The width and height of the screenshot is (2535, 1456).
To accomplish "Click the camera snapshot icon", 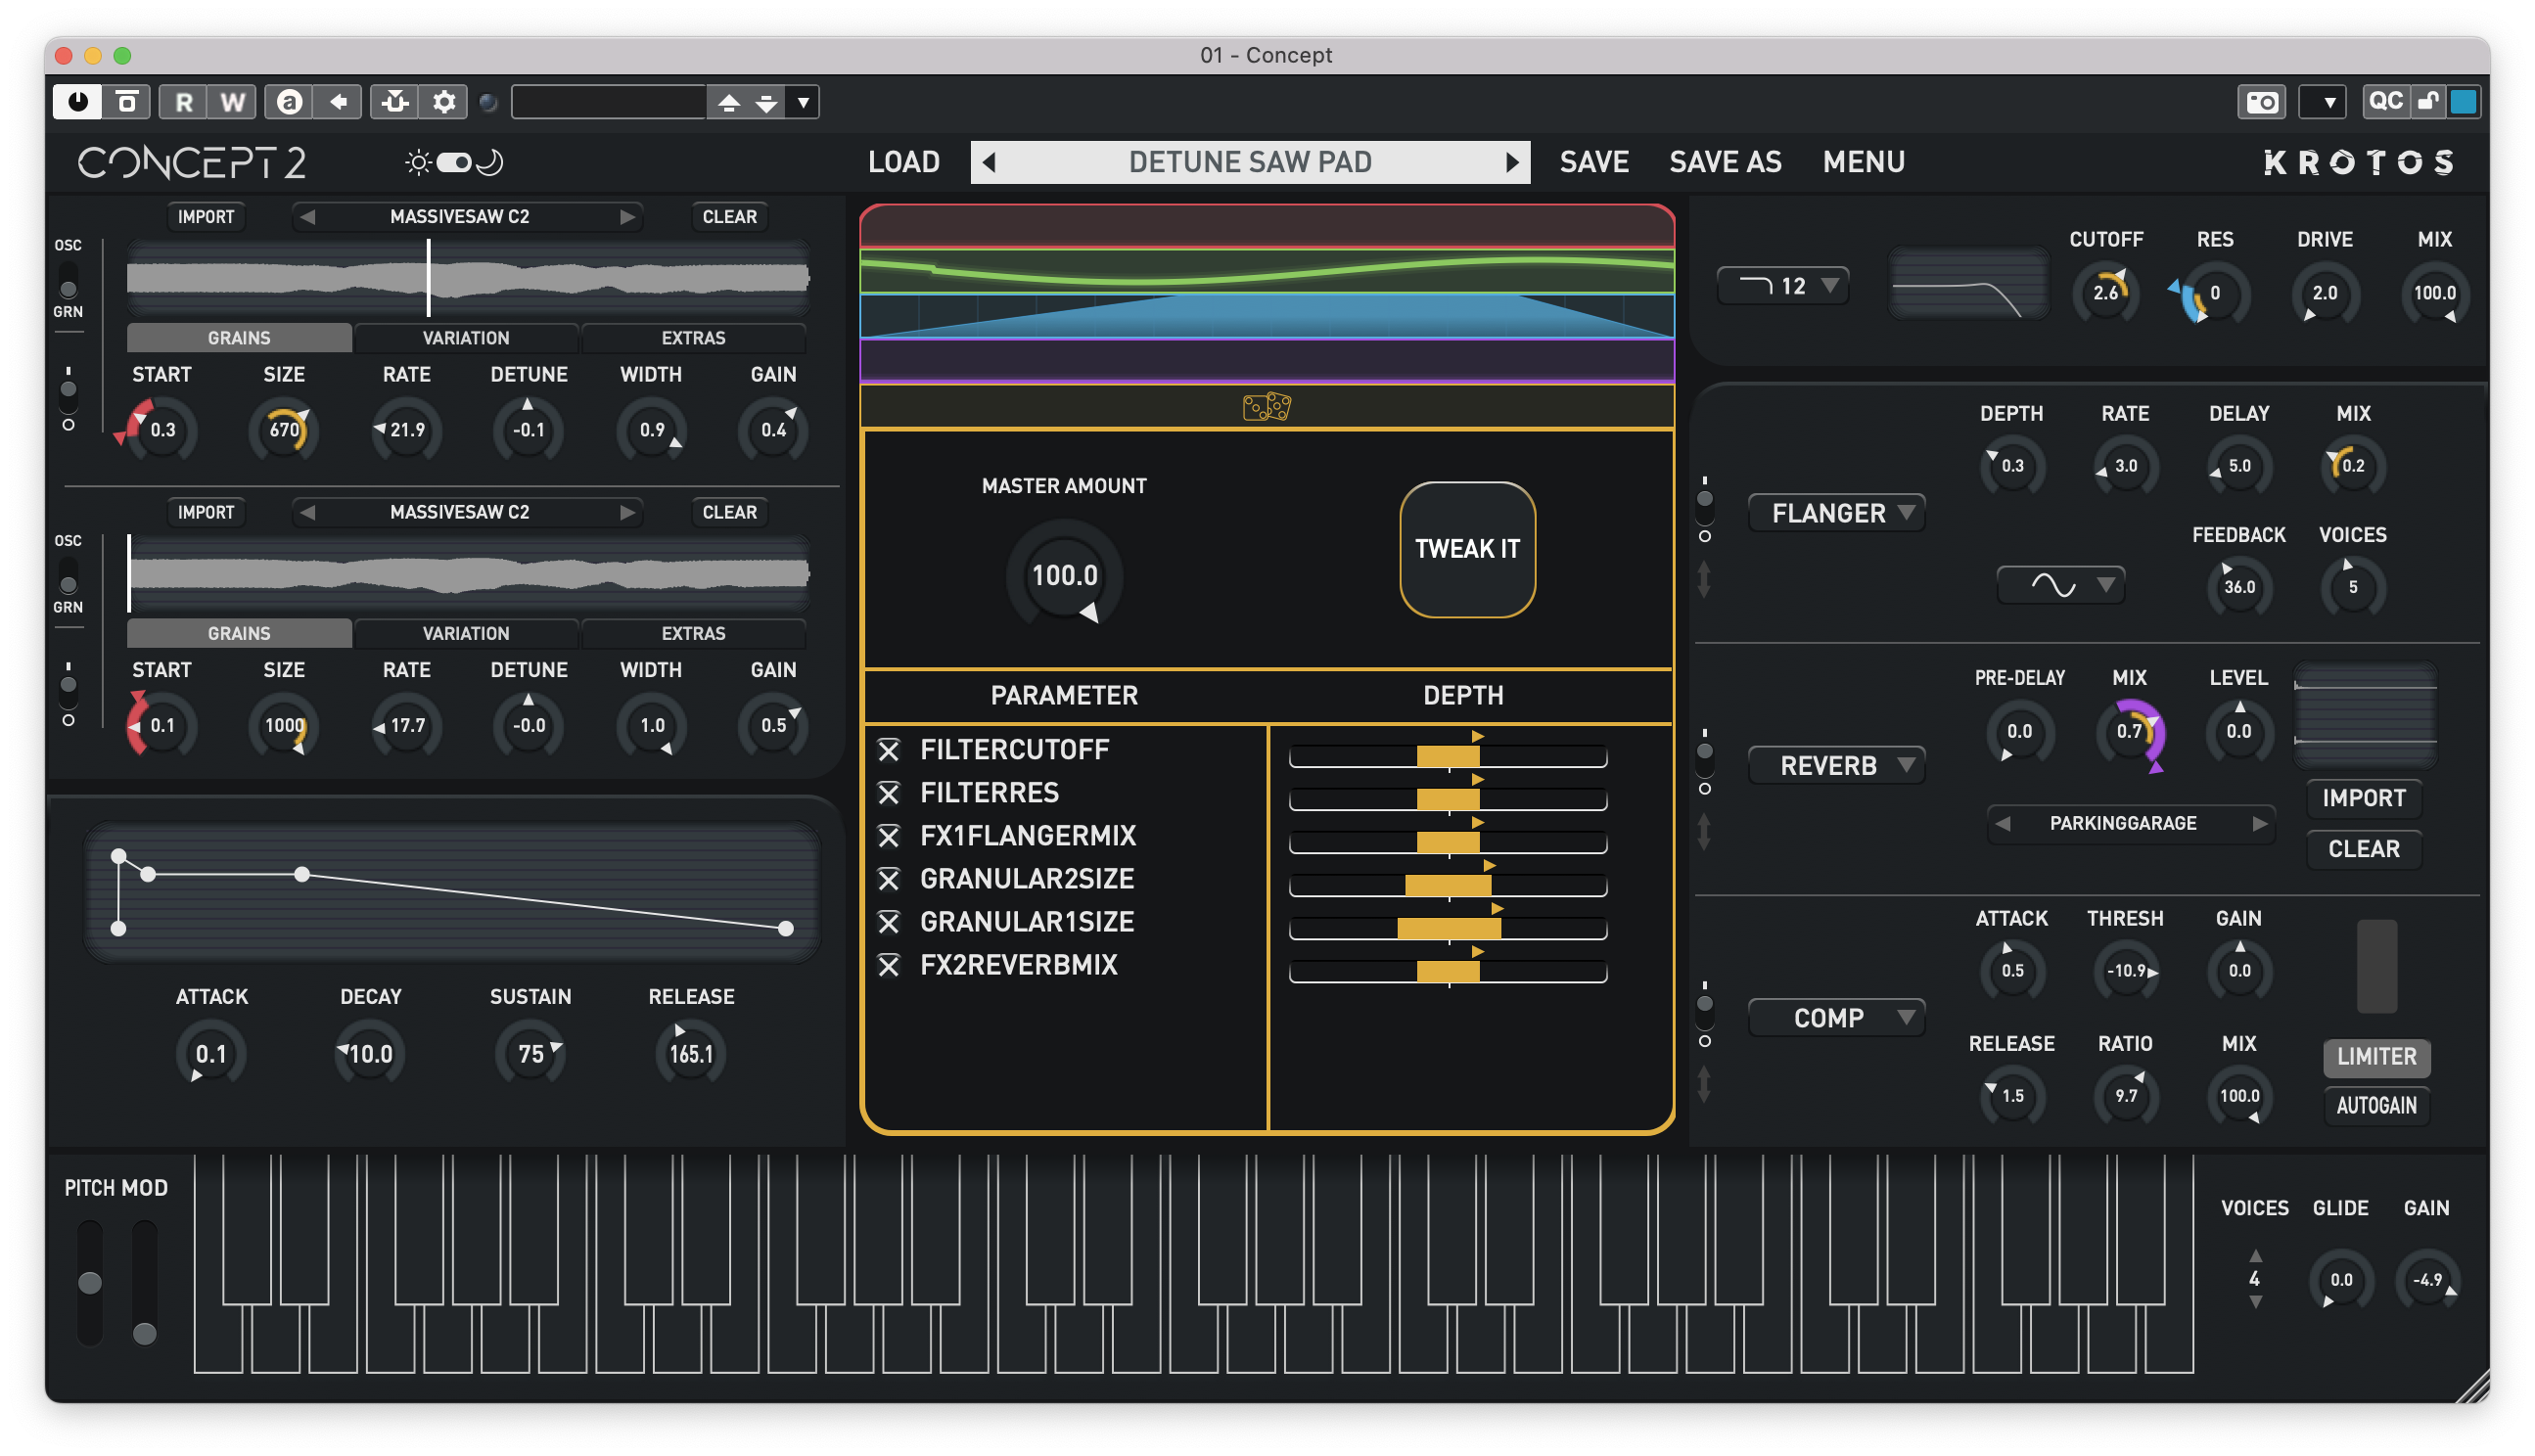I will [2262, 102].
